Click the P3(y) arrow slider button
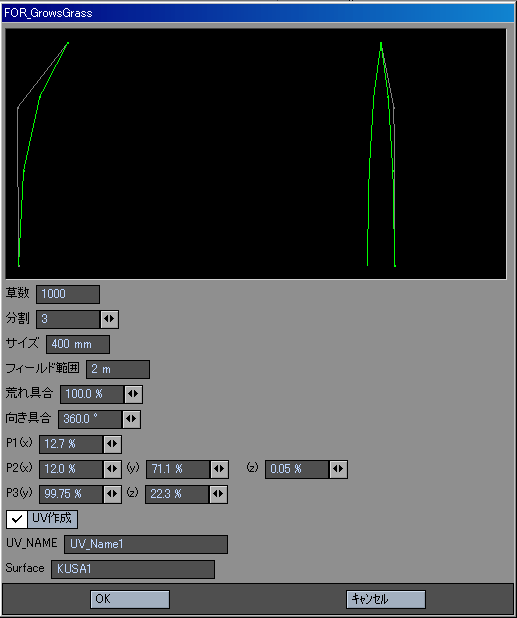Image resolution: width=517 pixels, height=618 pixels. click(x=112, y=494)
